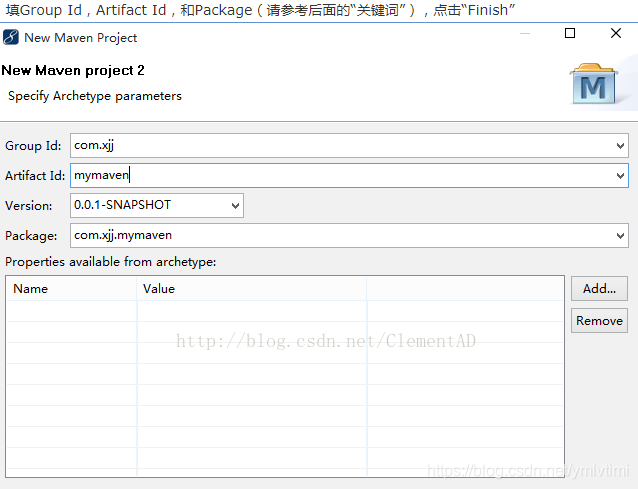Click the Spring Tool Suite window icon
Image resolution: width=638 pixels, height=489 pixels.
click(11, 37)
